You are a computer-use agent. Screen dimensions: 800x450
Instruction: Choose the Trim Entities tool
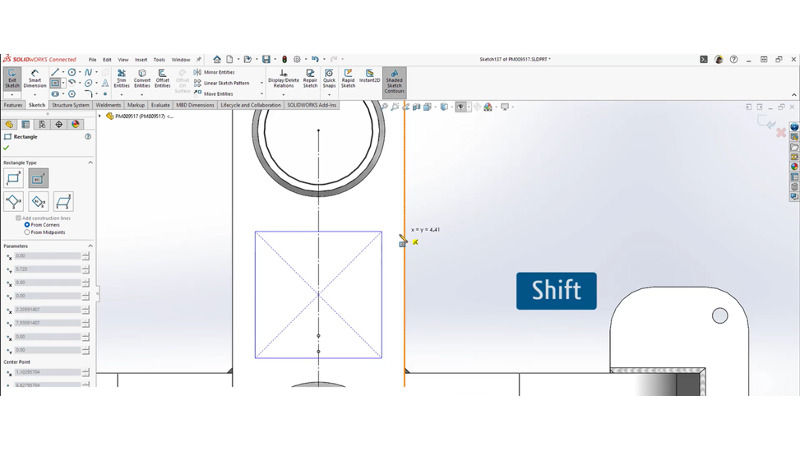(x=121, y=79)
